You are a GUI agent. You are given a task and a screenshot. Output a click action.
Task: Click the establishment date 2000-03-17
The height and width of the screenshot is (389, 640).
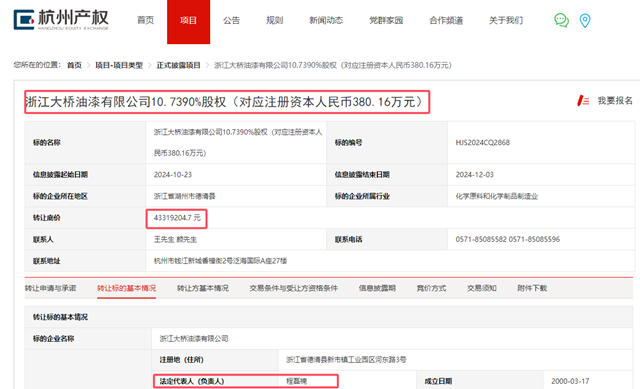pos(570,381)
